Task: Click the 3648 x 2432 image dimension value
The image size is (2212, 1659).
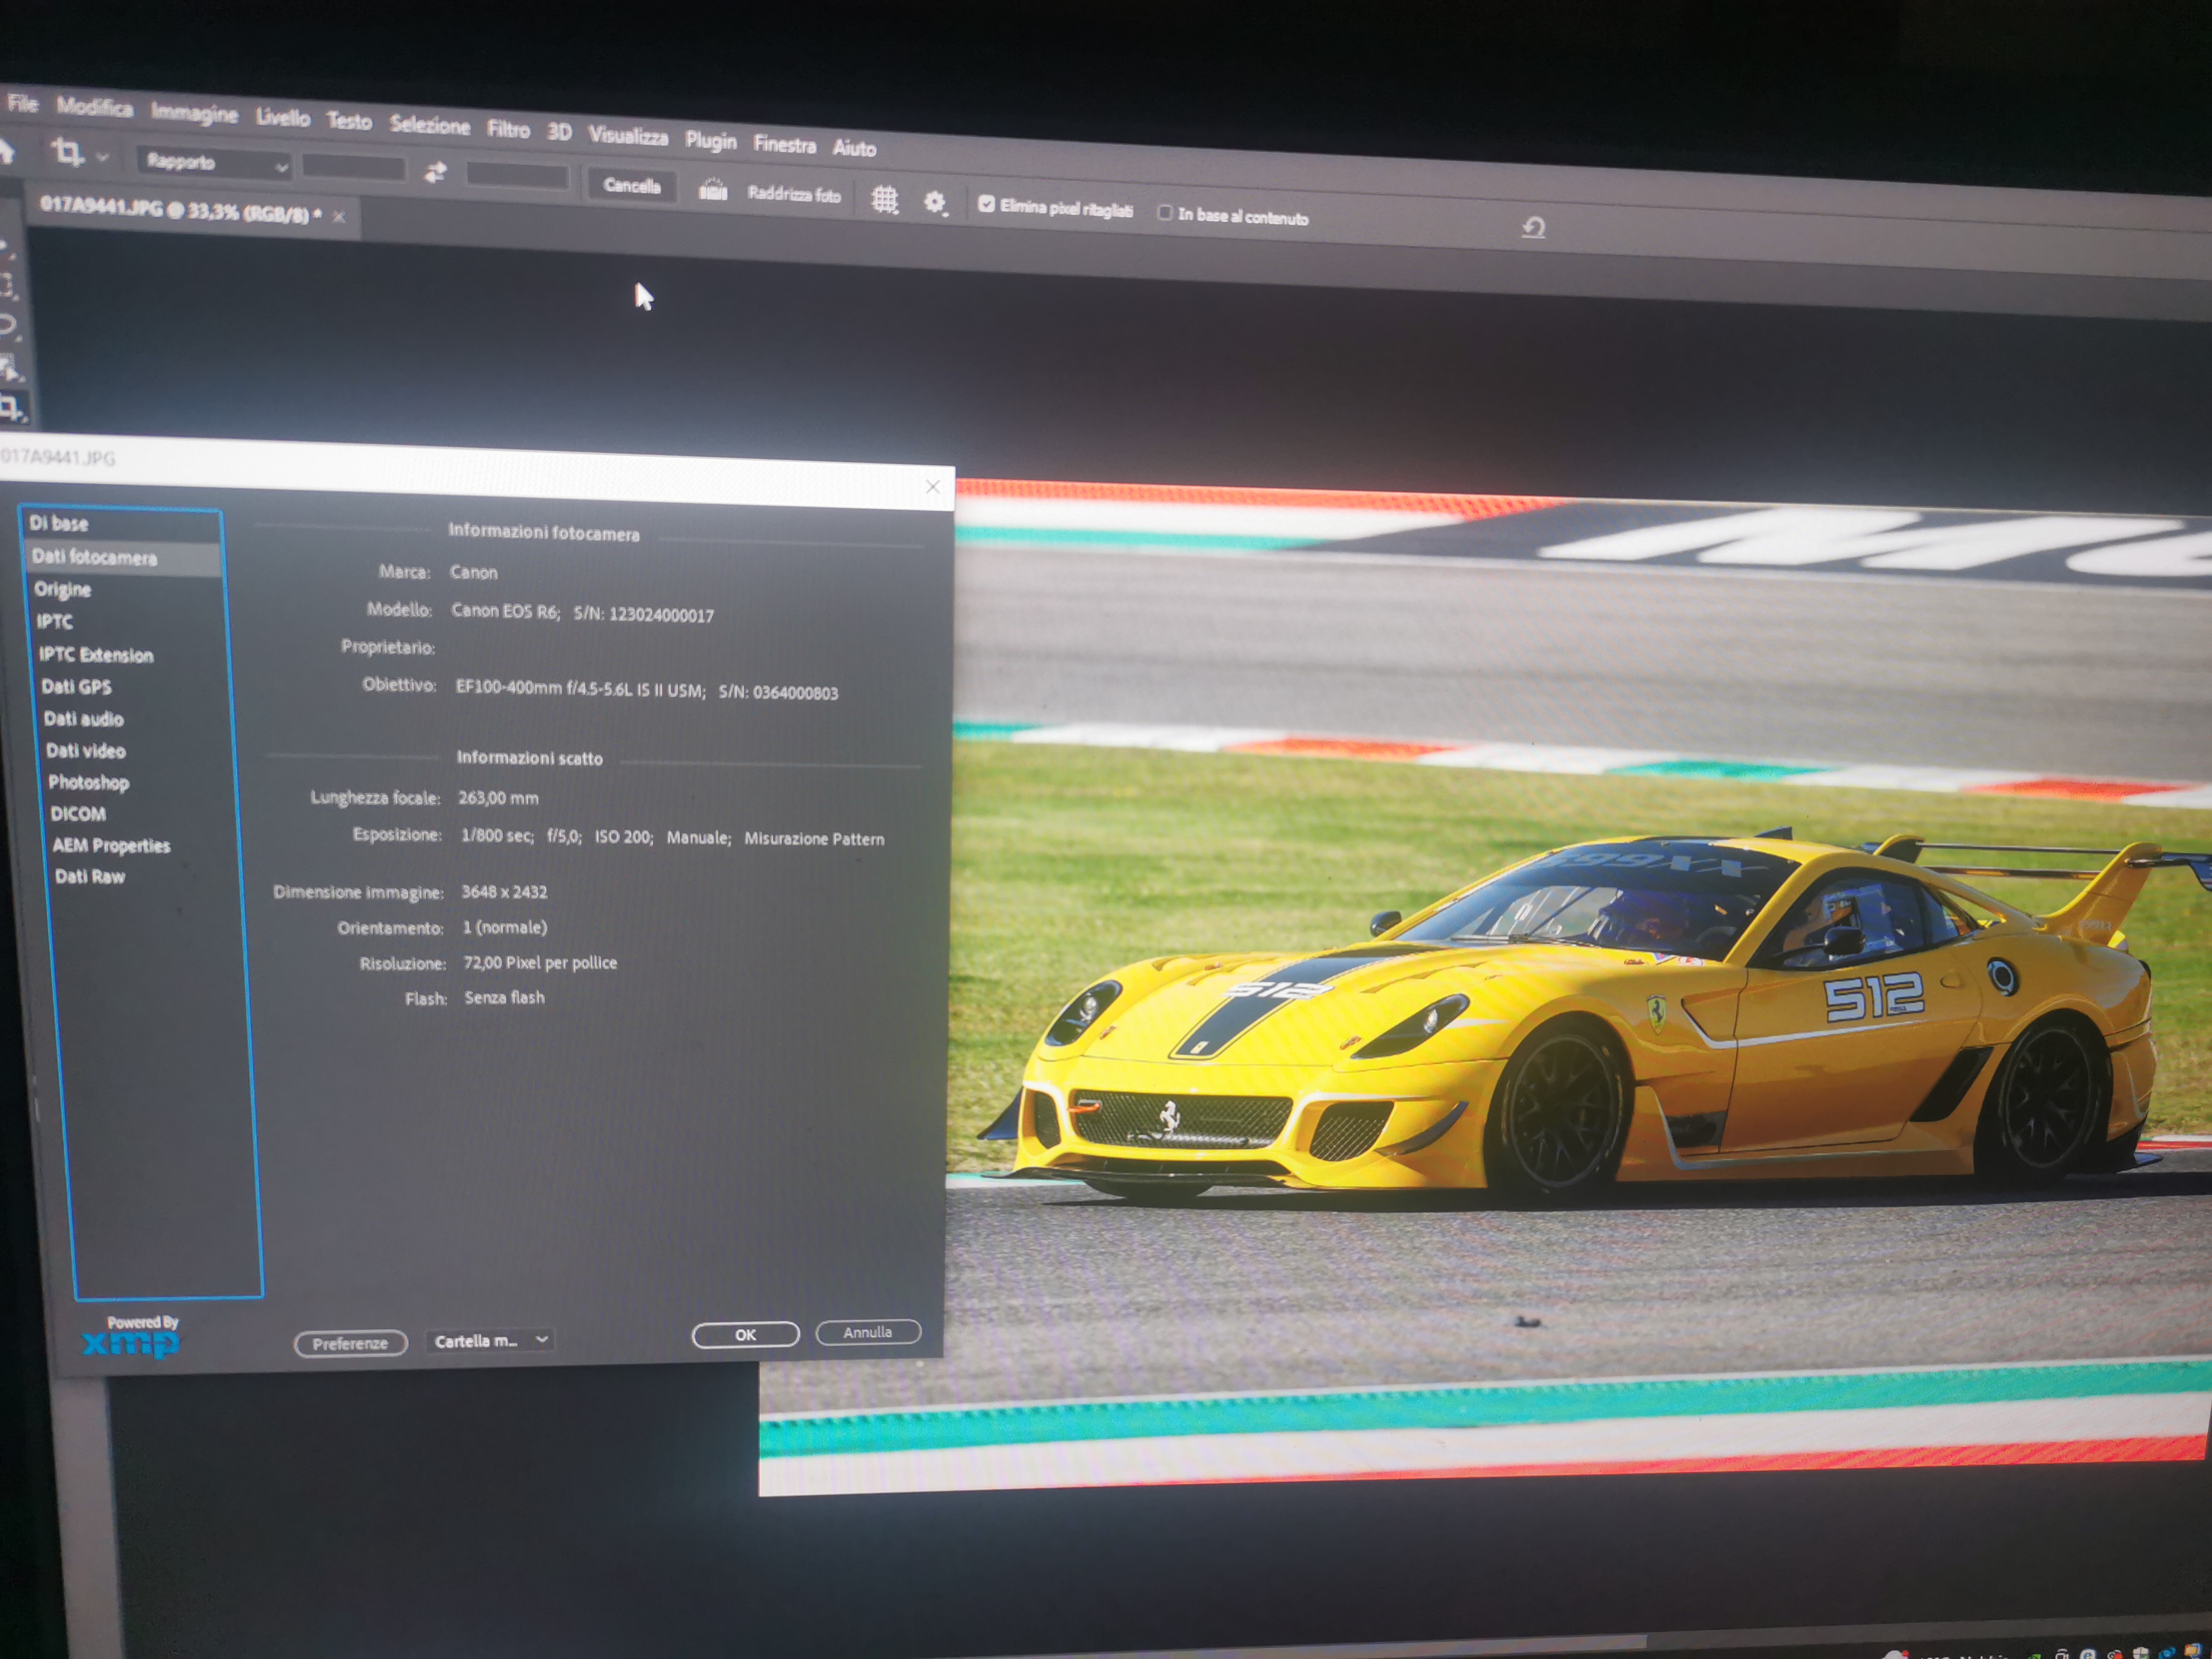Action: coord(504,891)
